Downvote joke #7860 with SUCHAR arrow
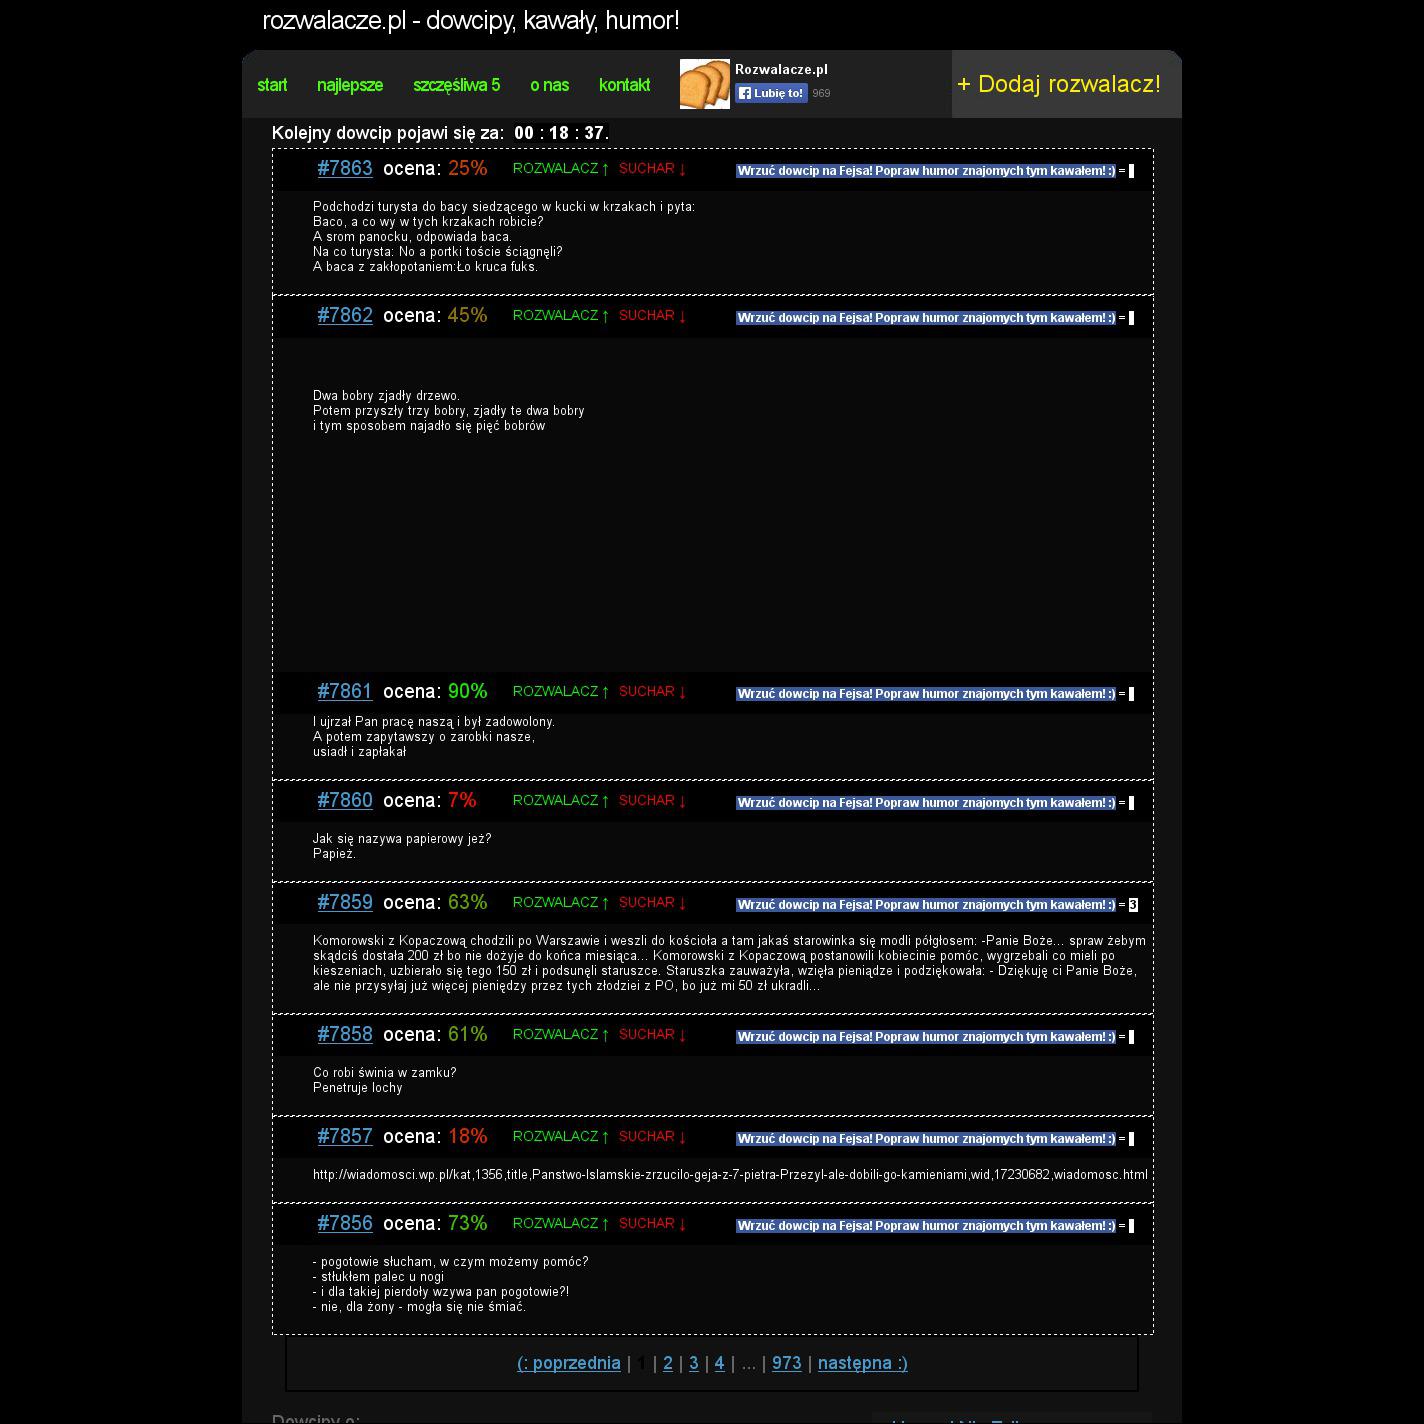Image resolution: width=1424 pixels, height=1424 pixels. (652, 801)
